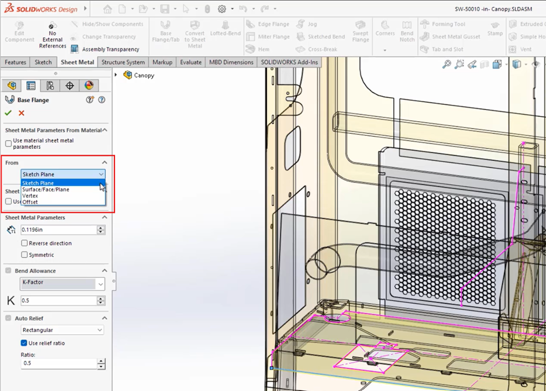The width and height of the screenshot is (546, 391).
Task: Cancel Base Flange with red X
Action: (22, 113)
